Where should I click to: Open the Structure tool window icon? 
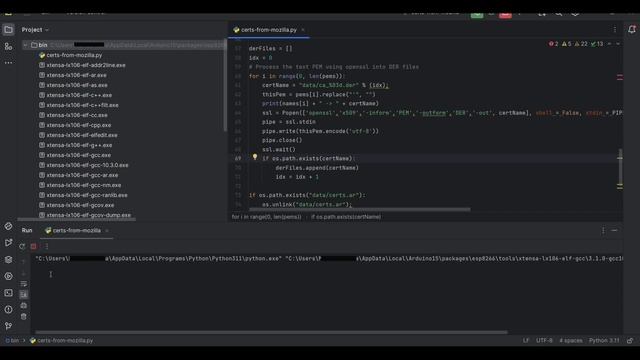[x=8, y=47]
